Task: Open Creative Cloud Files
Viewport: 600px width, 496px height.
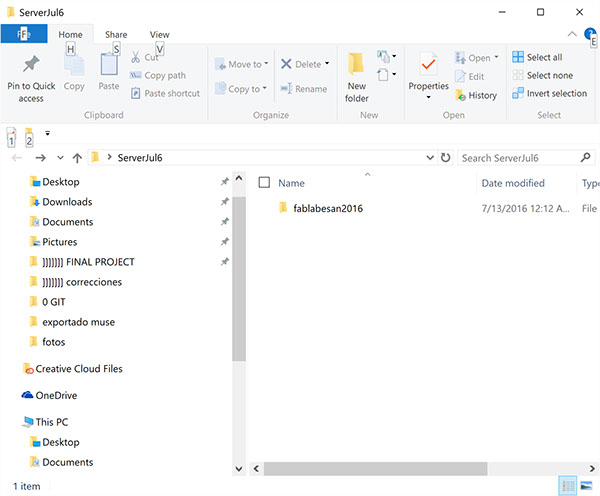Action: pyautogui.click(x=79, y=369)
